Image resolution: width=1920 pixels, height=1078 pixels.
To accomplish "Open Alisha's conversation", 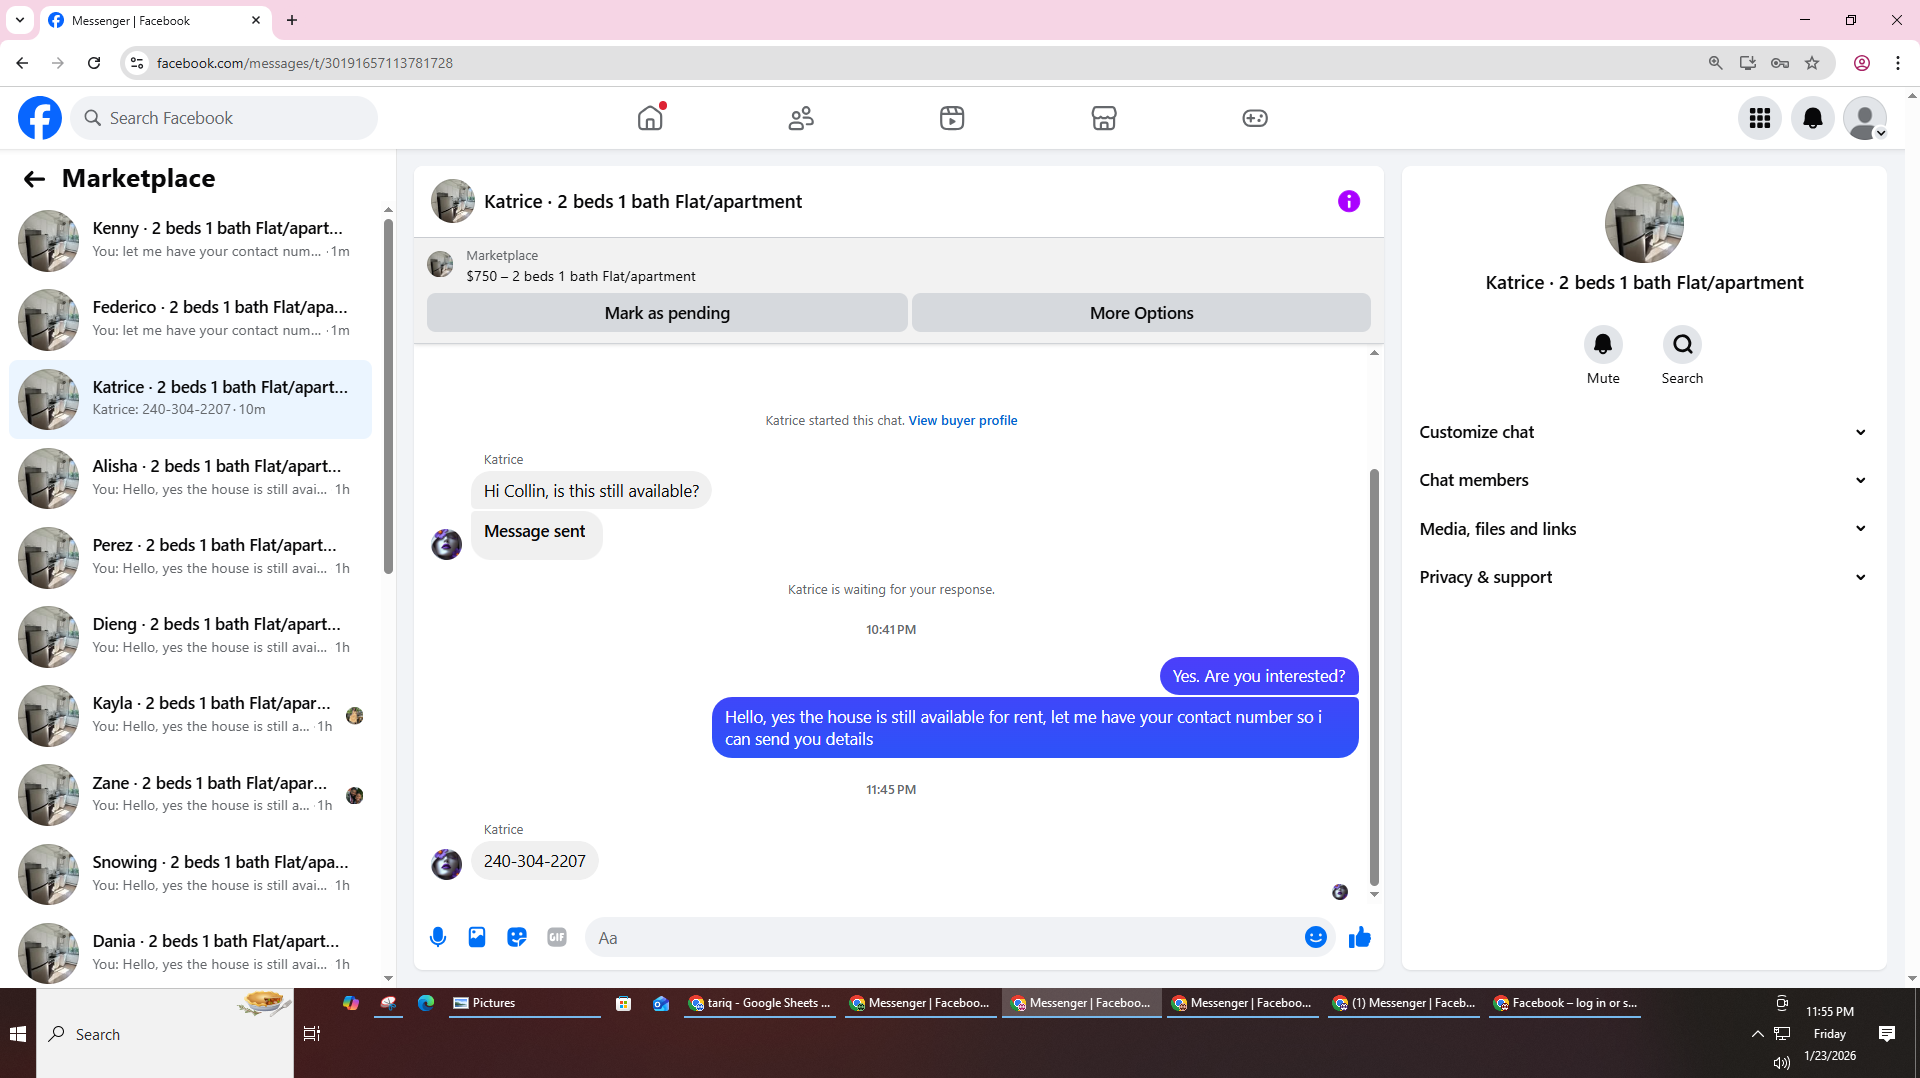I will tap(190, 478).
